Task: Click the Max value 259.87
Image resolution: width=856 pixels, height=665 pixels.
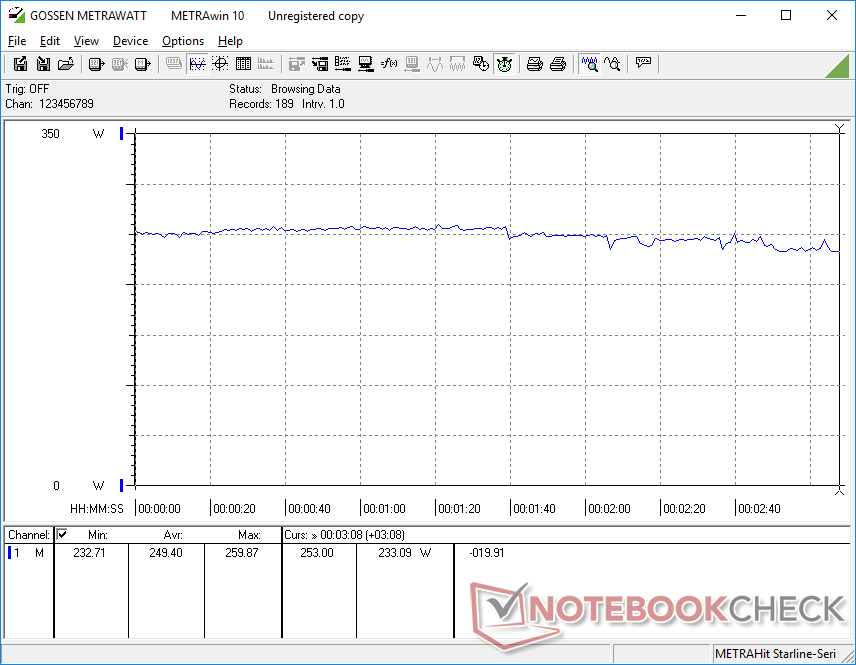Action: click(242, 553)
